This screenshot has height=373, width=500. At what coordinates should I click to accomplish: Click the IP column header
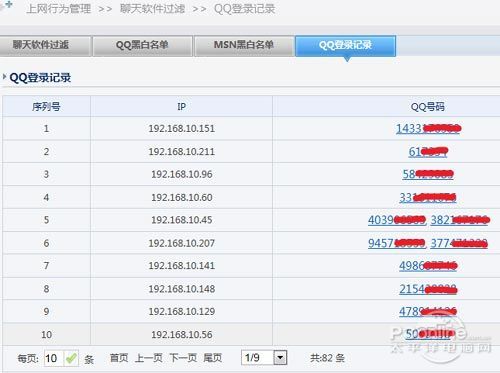click(182, 107)
